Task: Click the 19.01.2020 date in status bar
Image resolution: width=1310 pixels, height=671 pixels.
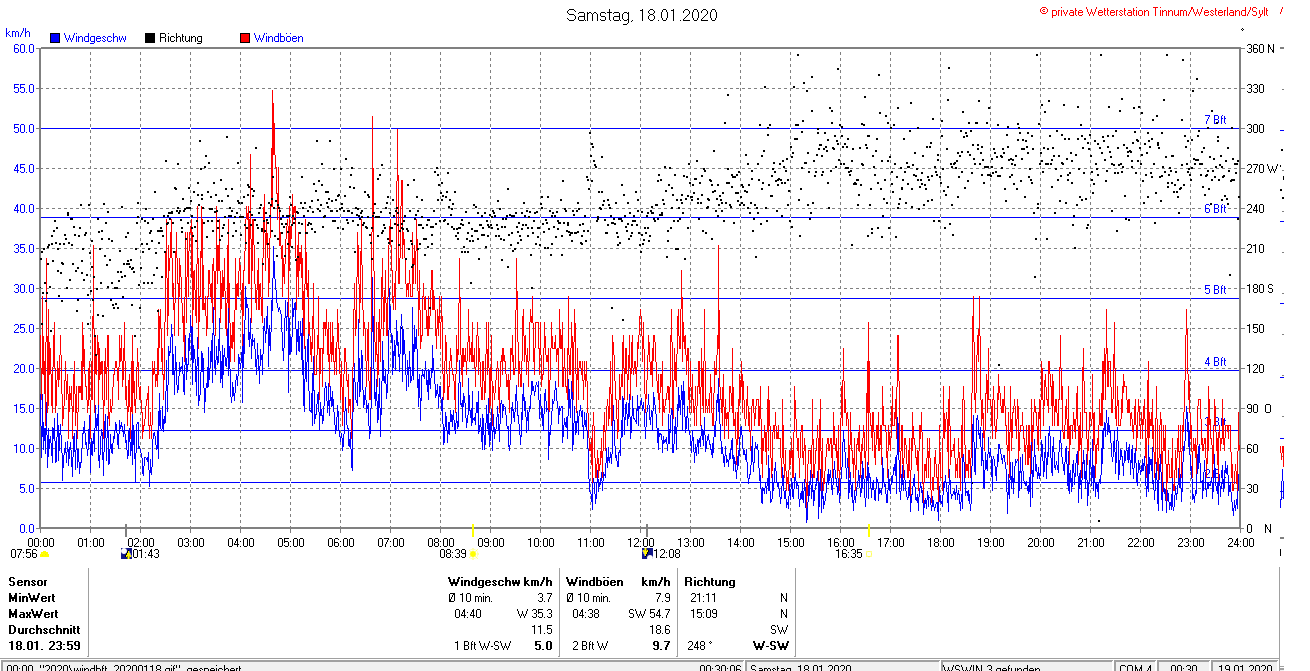Action: point(1245,667)
